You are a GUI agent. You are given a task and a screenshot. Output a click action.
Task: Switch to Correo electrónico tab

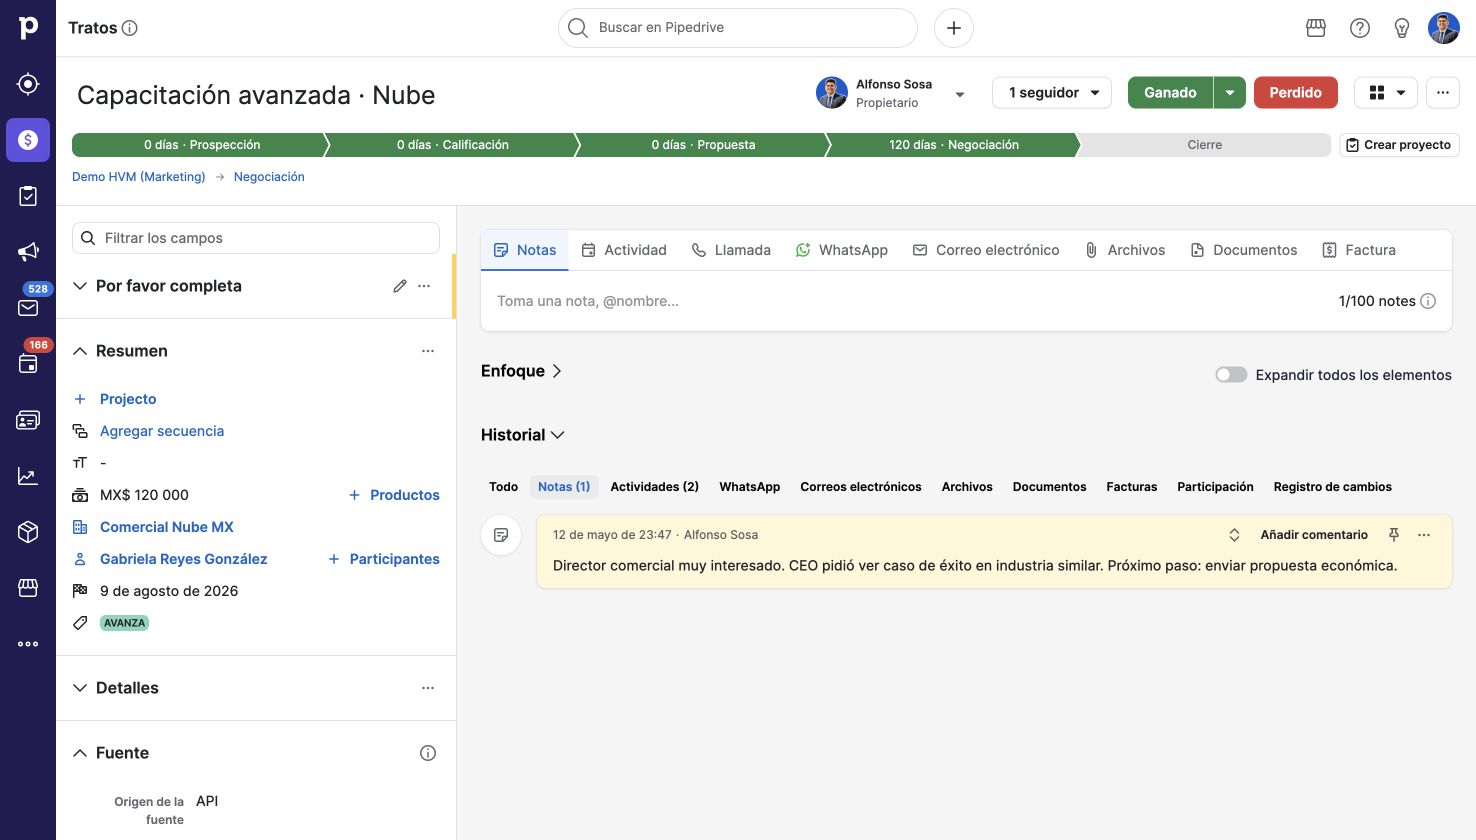tap(986, 250)
